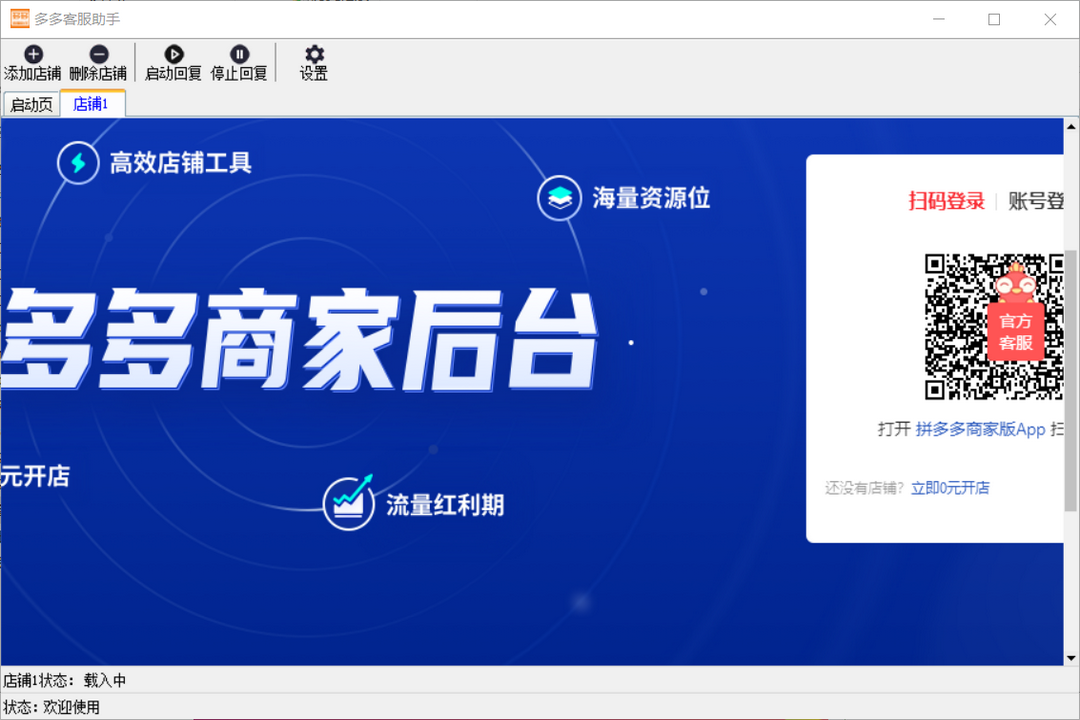This screenshot has height=720, width=1080.
Task: Click the layers icon beside 海量资源位
Action: point(558,198)
